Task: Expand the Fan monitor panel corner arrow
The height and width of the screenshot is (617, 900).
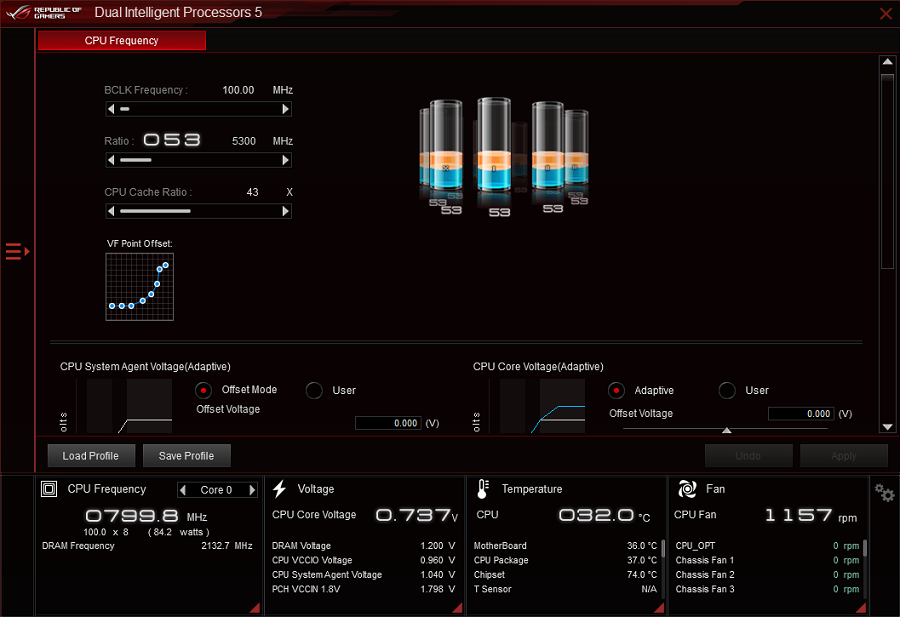Action: point(861,608)
